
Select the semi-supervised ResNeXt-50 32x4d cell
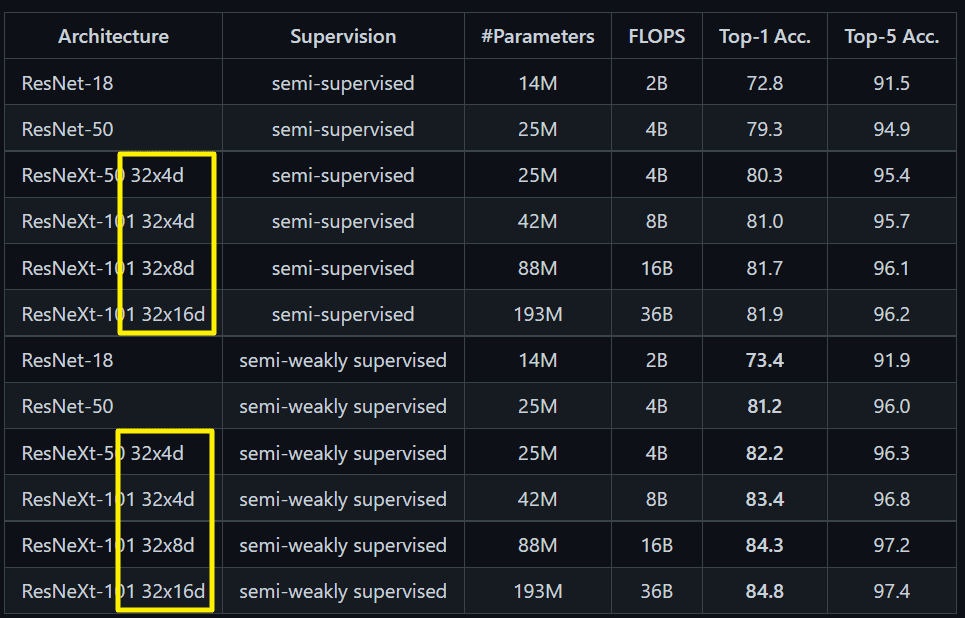tap(113, 175)
